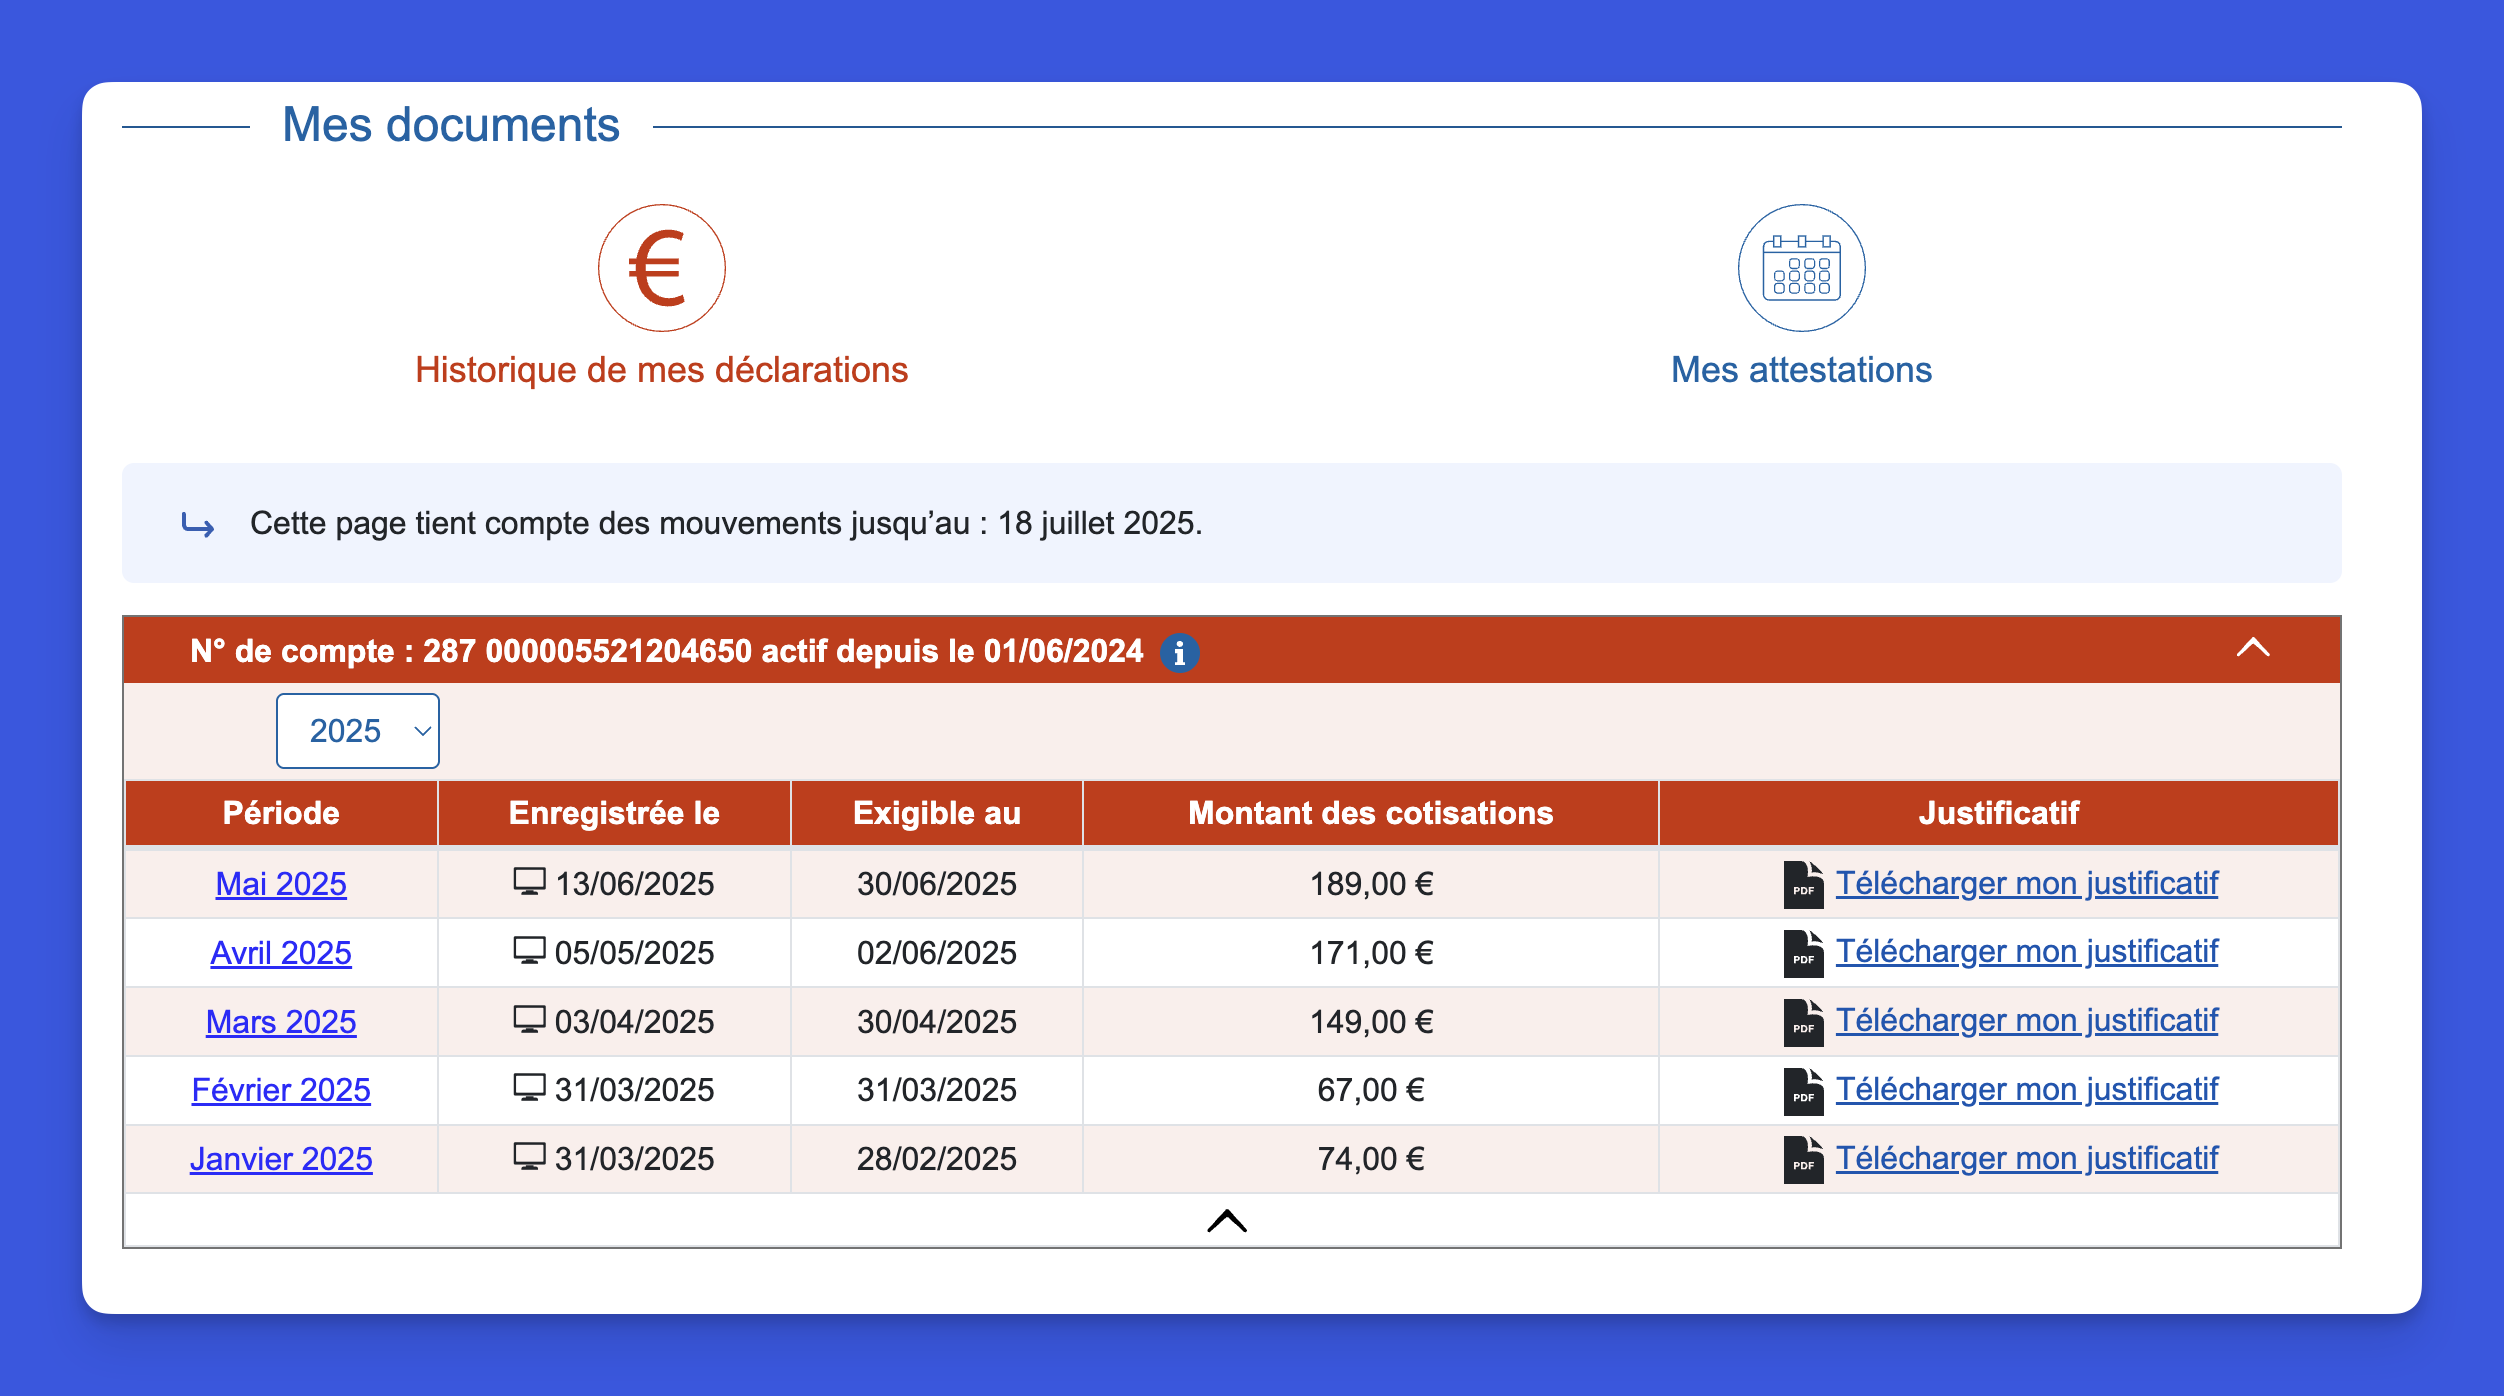2504x1396 pixels.
Task: Download the justificatif for Février 2025
Action: pyautogui.click(x=2027, y=1090)
